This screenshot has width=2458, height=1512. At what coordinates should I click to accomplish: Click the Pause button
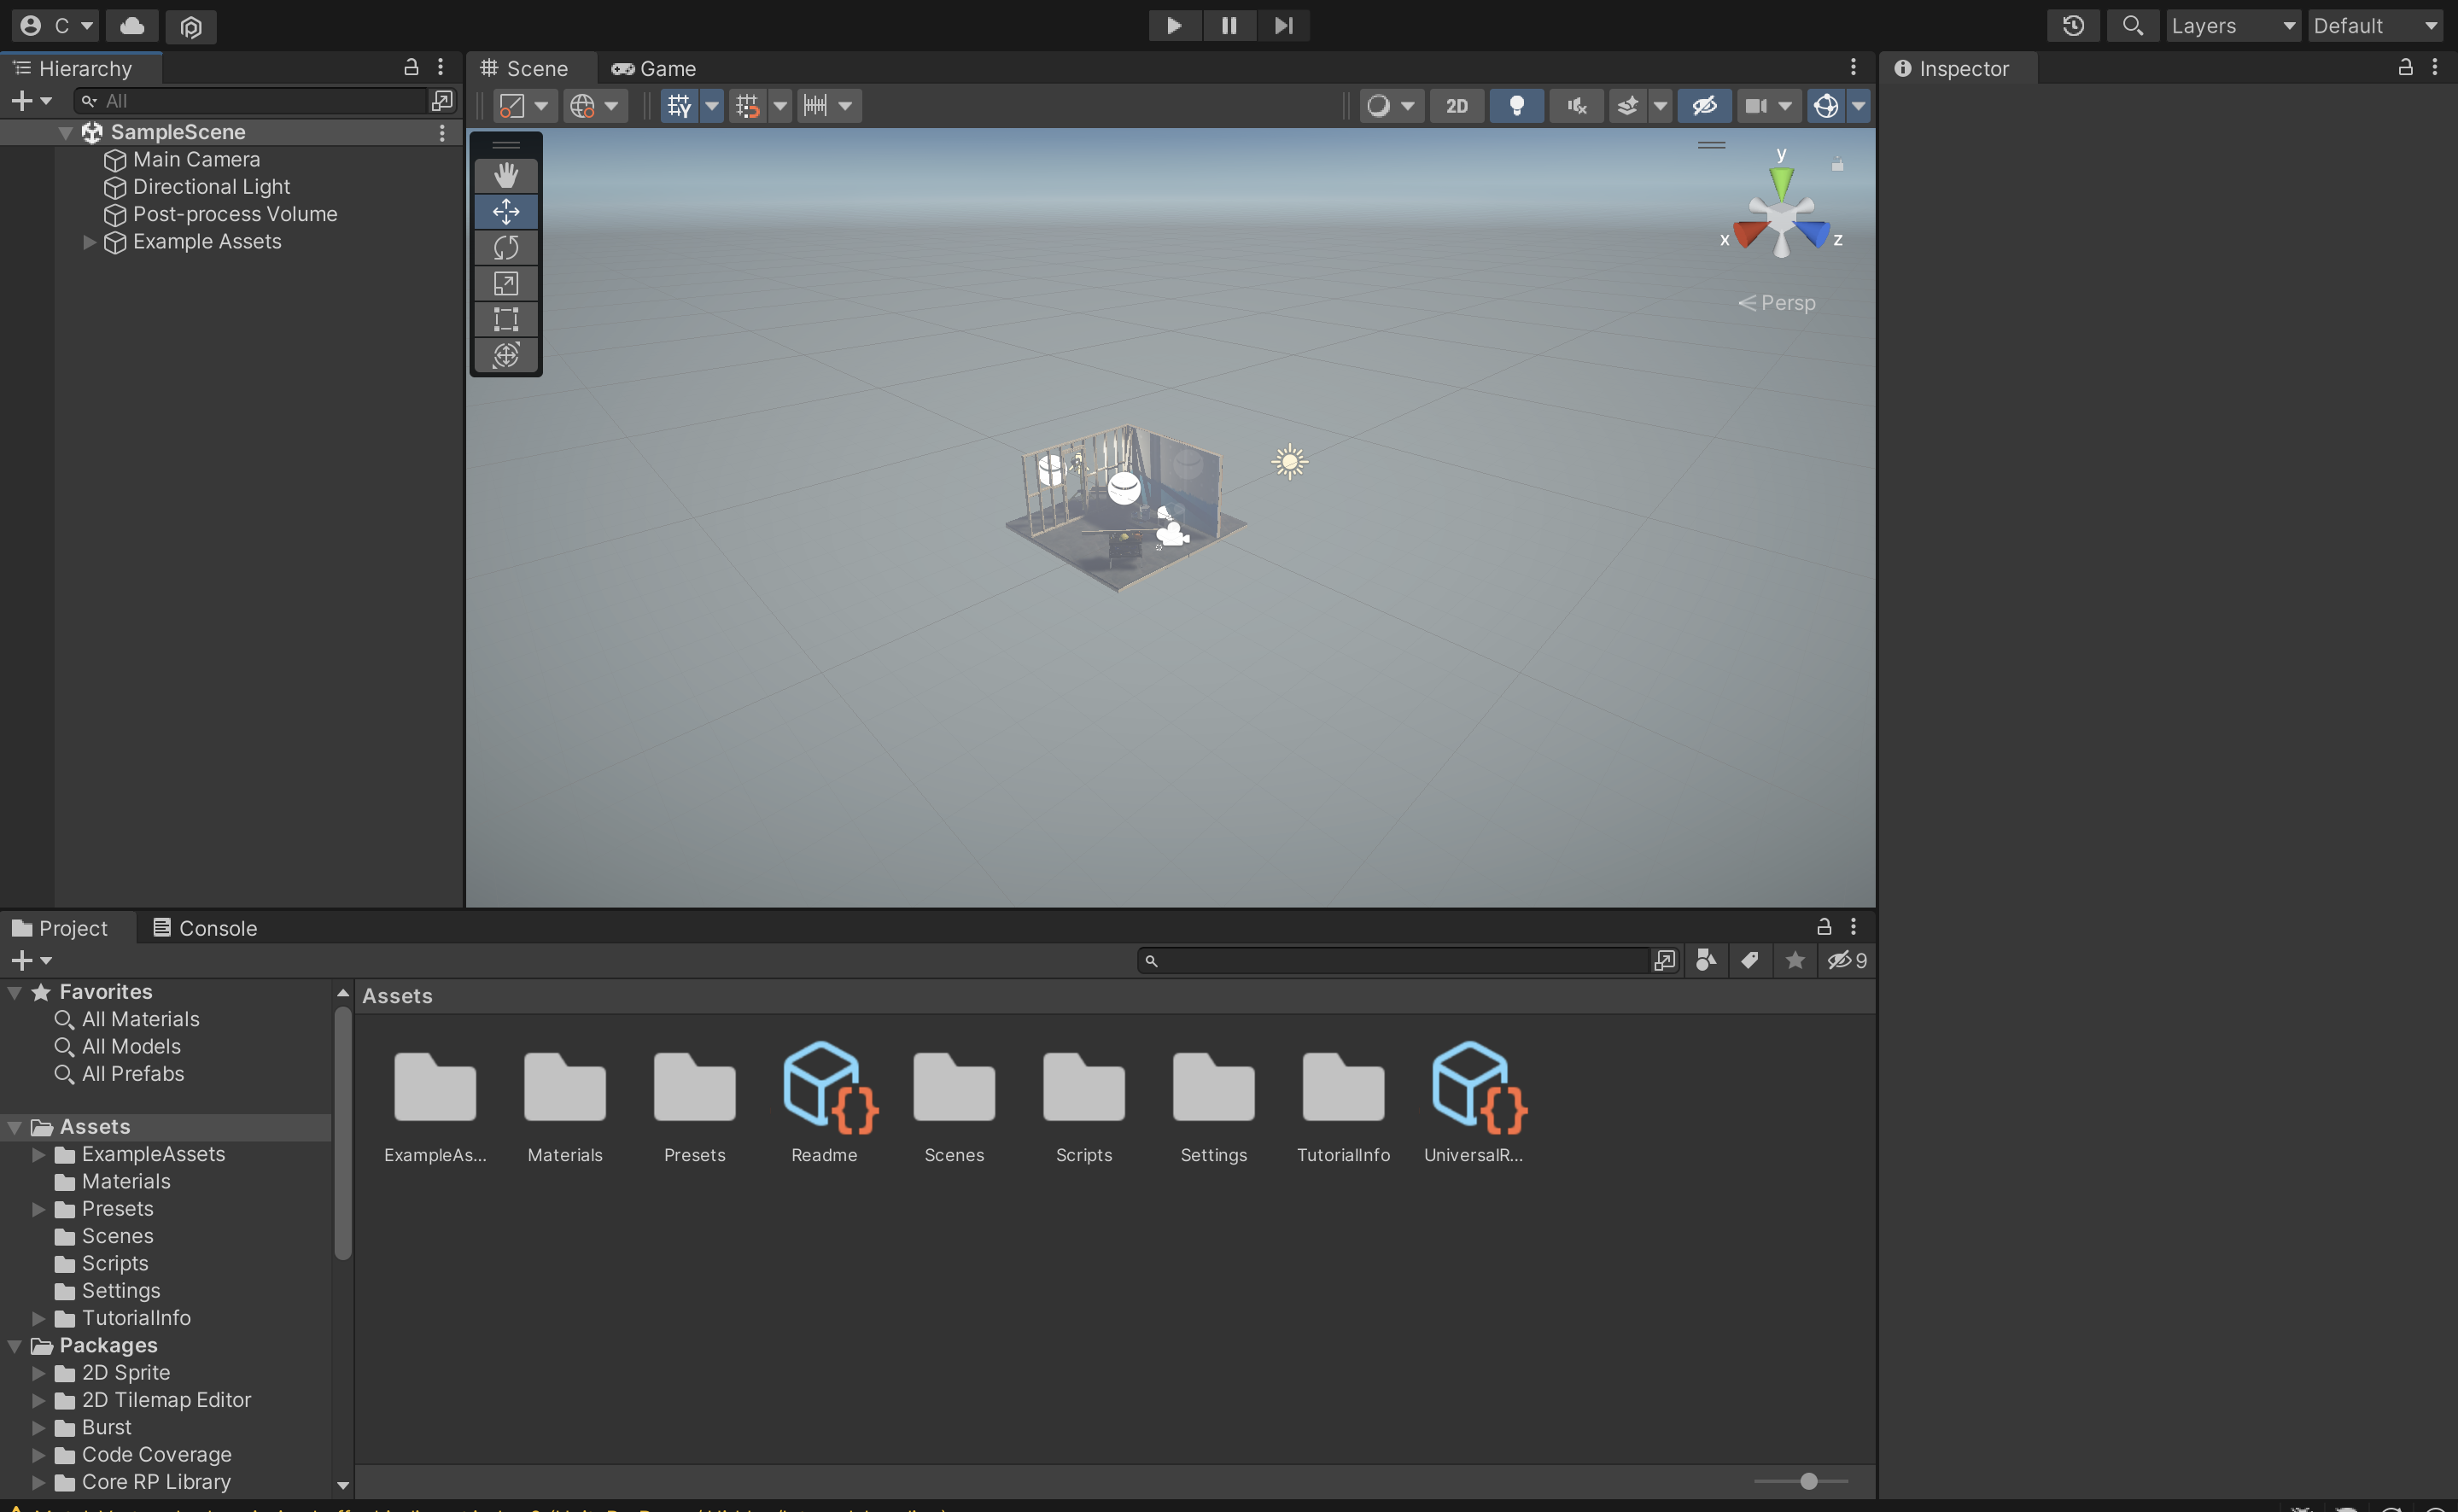[x=1229, y=26]
